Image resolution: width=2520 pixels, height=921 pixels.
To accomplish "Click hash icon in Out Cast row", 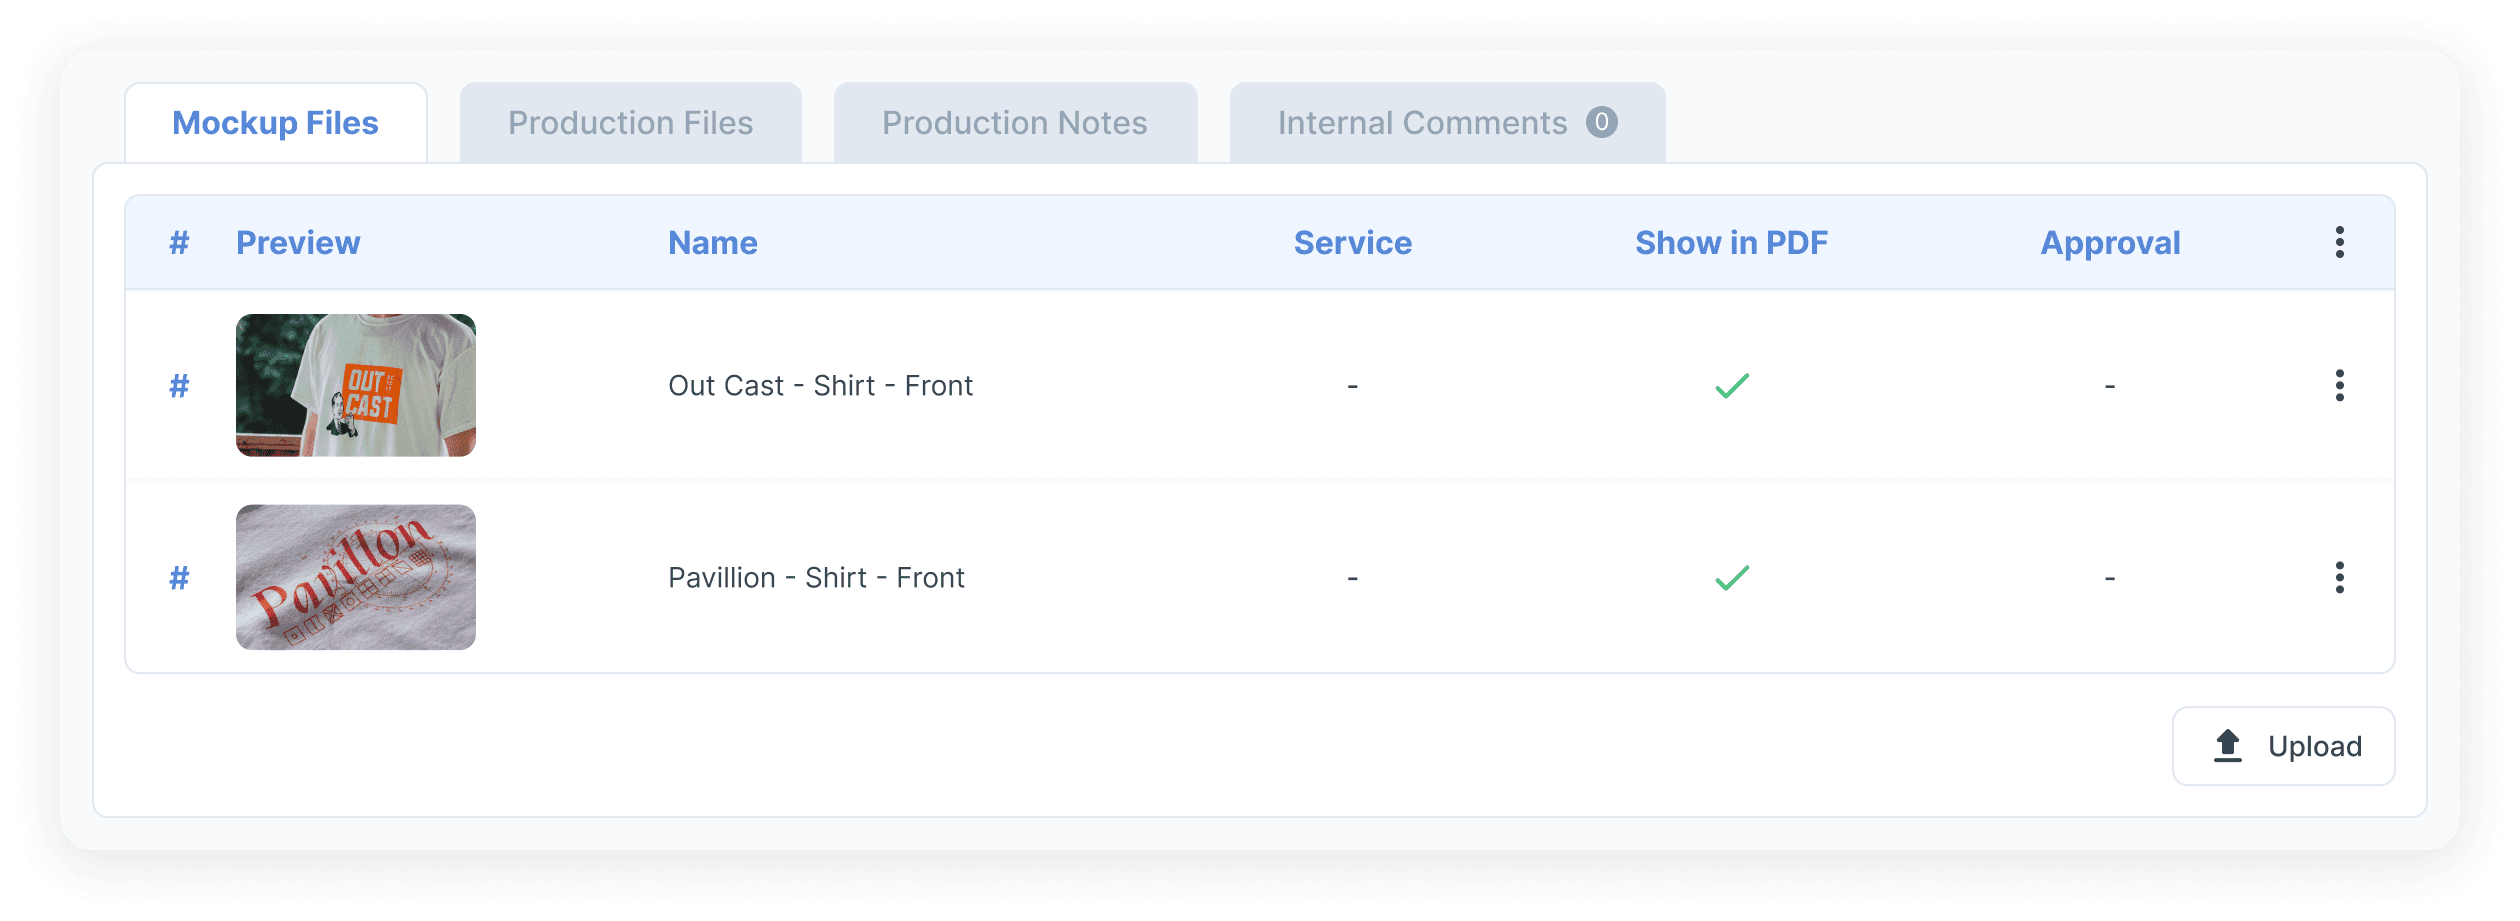I will (179, 385).
